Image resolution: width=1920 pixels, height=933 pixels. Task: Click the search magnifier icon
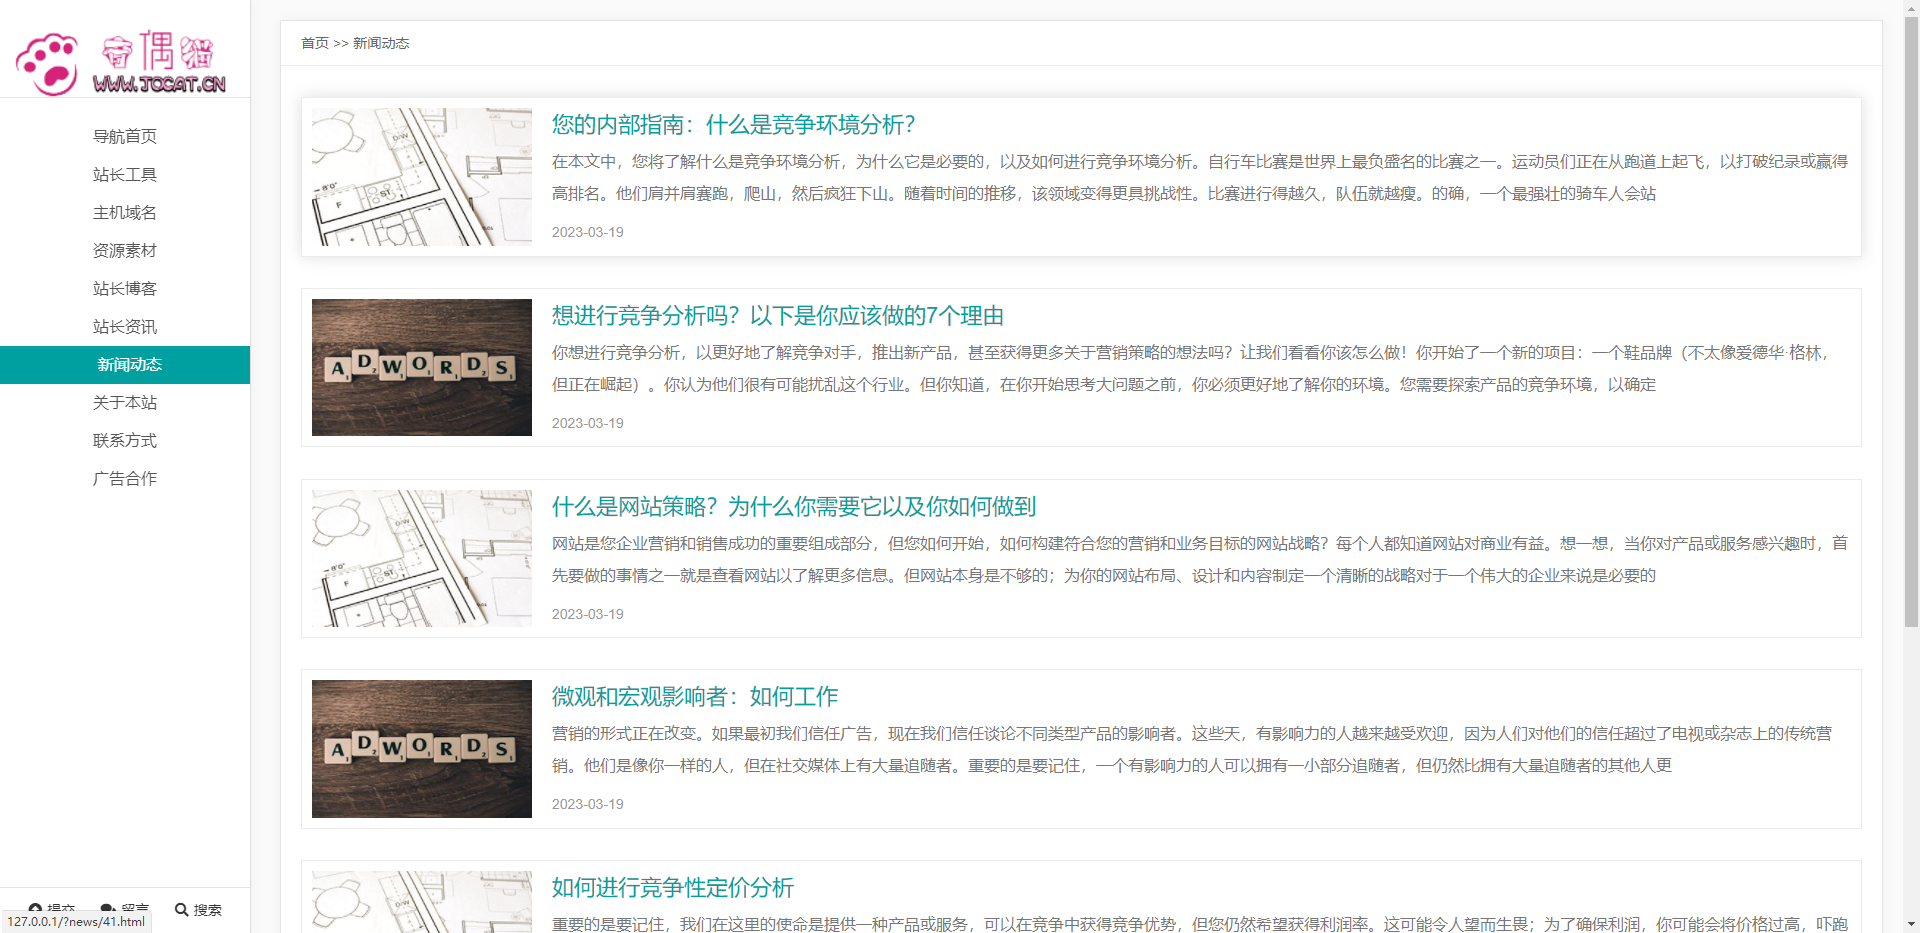tap(181, 910)
